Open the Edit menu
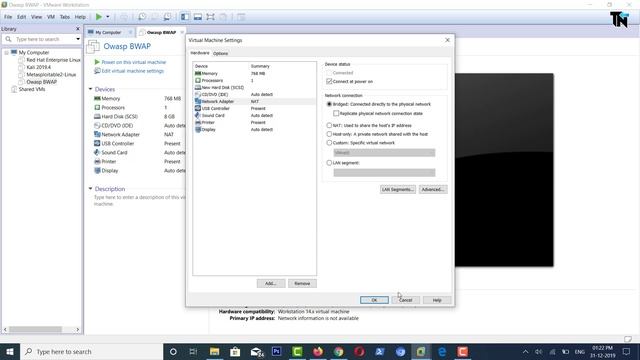Viewport: 640px width, 360px height. point(22,17)
